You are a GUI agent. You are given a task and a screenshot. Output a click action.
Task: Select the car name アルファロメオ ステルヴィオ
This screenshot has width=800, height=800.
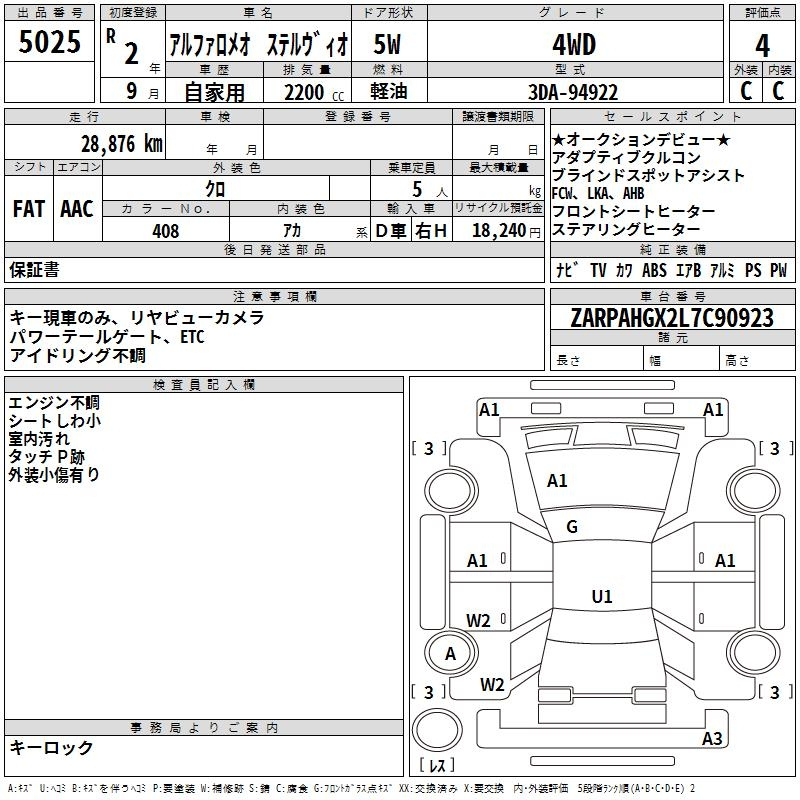(259, 43)
